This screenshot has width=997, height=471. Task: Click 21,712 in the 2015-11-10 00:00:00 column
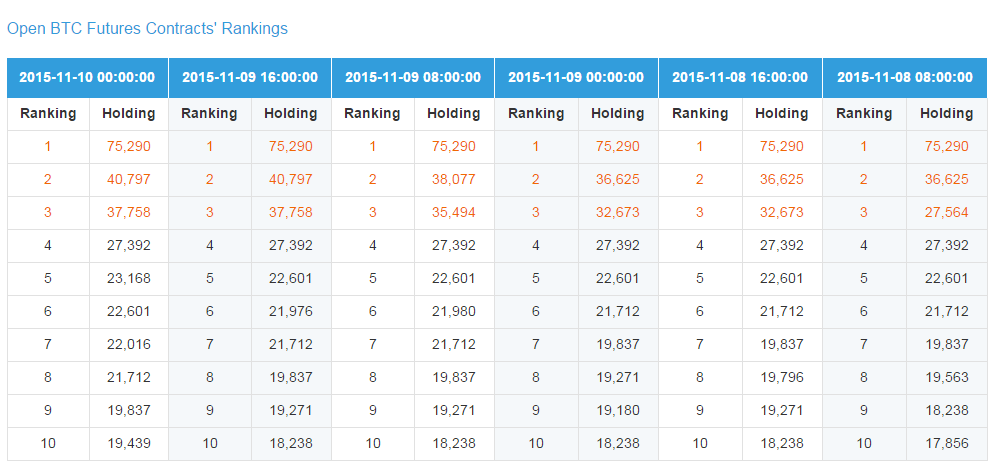click(x=129, y=378)
